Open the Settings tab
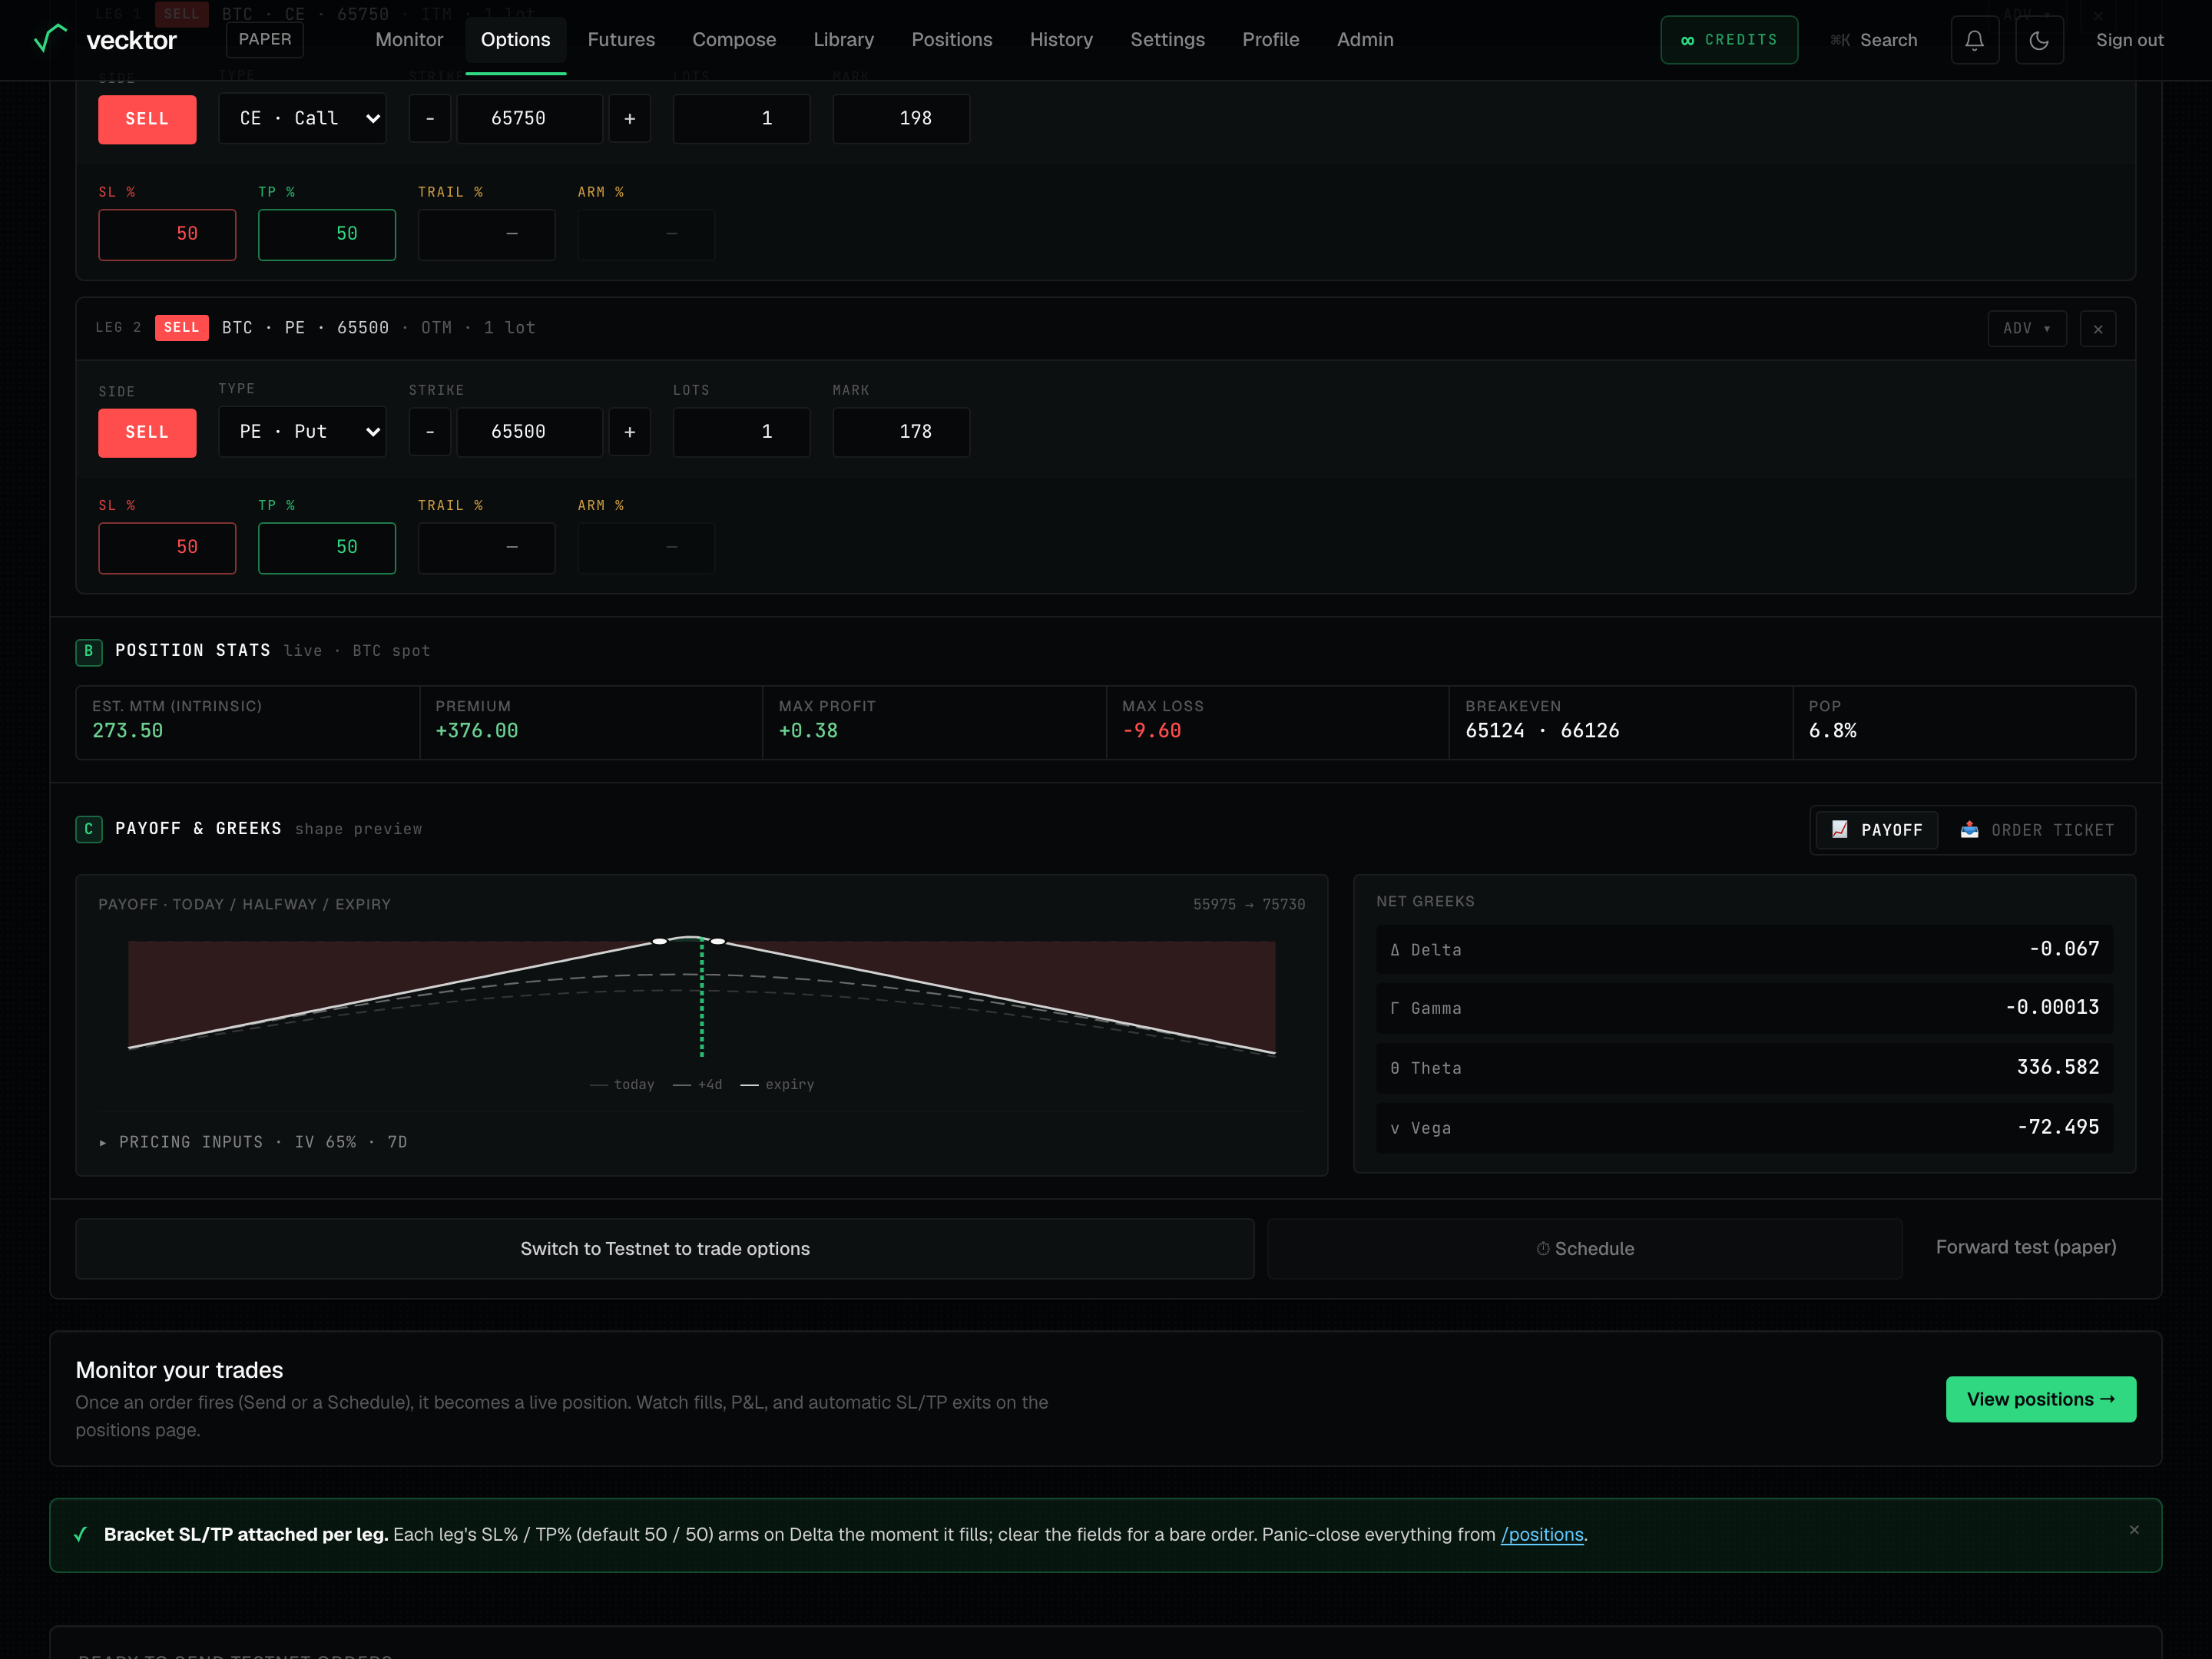 1167,40
